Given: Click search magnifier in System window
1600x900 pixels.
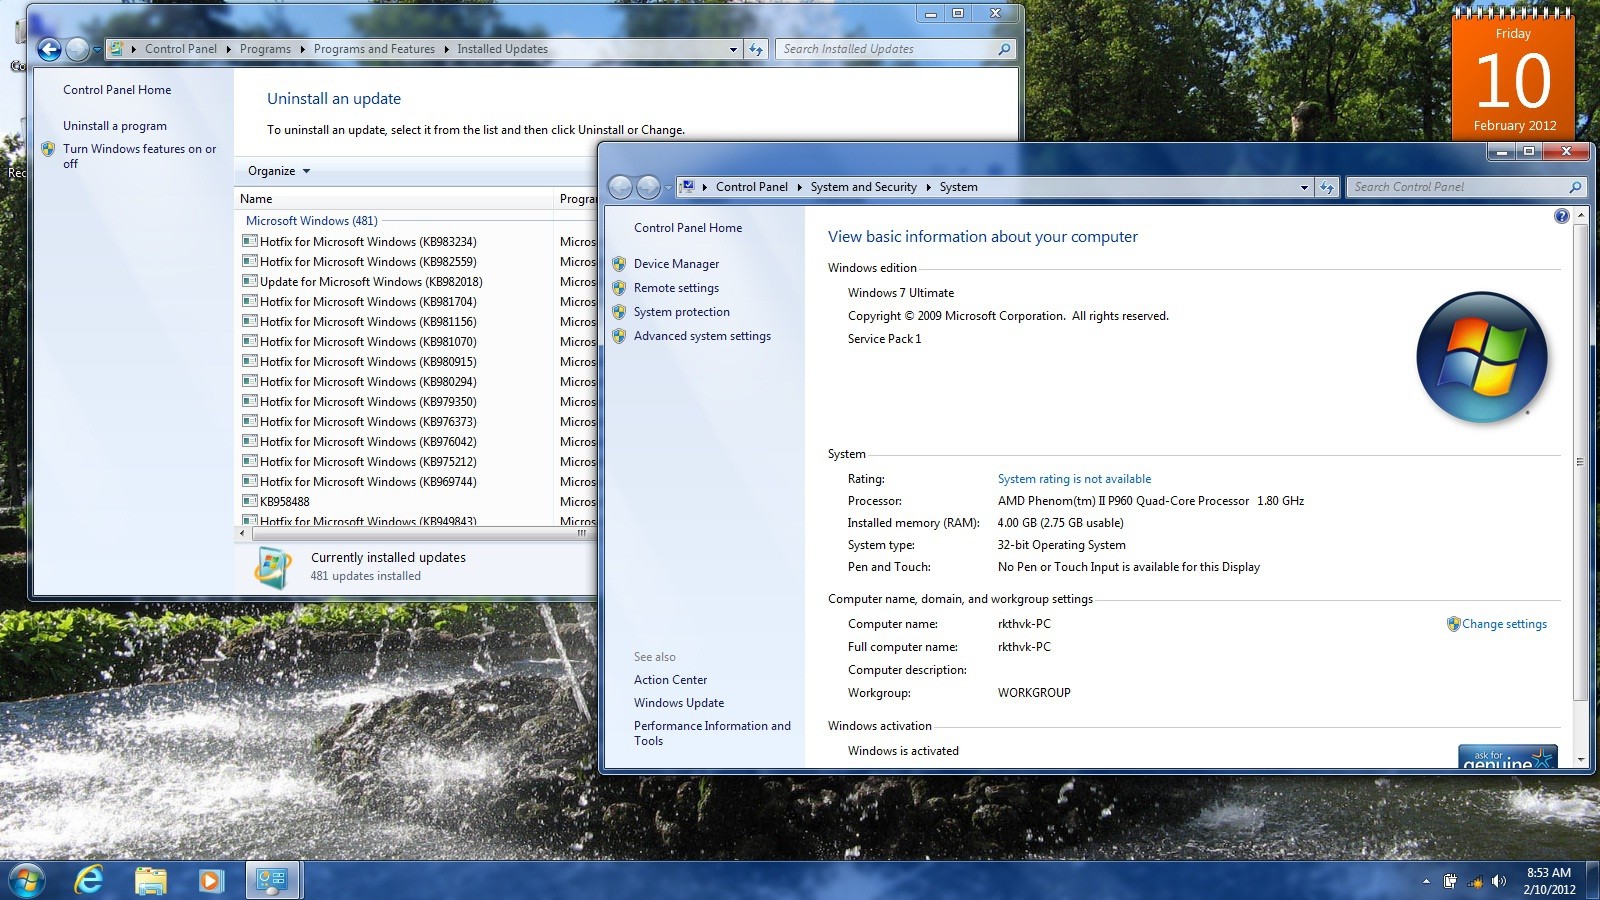Looking at the screenshot, I should point(1575,187).
